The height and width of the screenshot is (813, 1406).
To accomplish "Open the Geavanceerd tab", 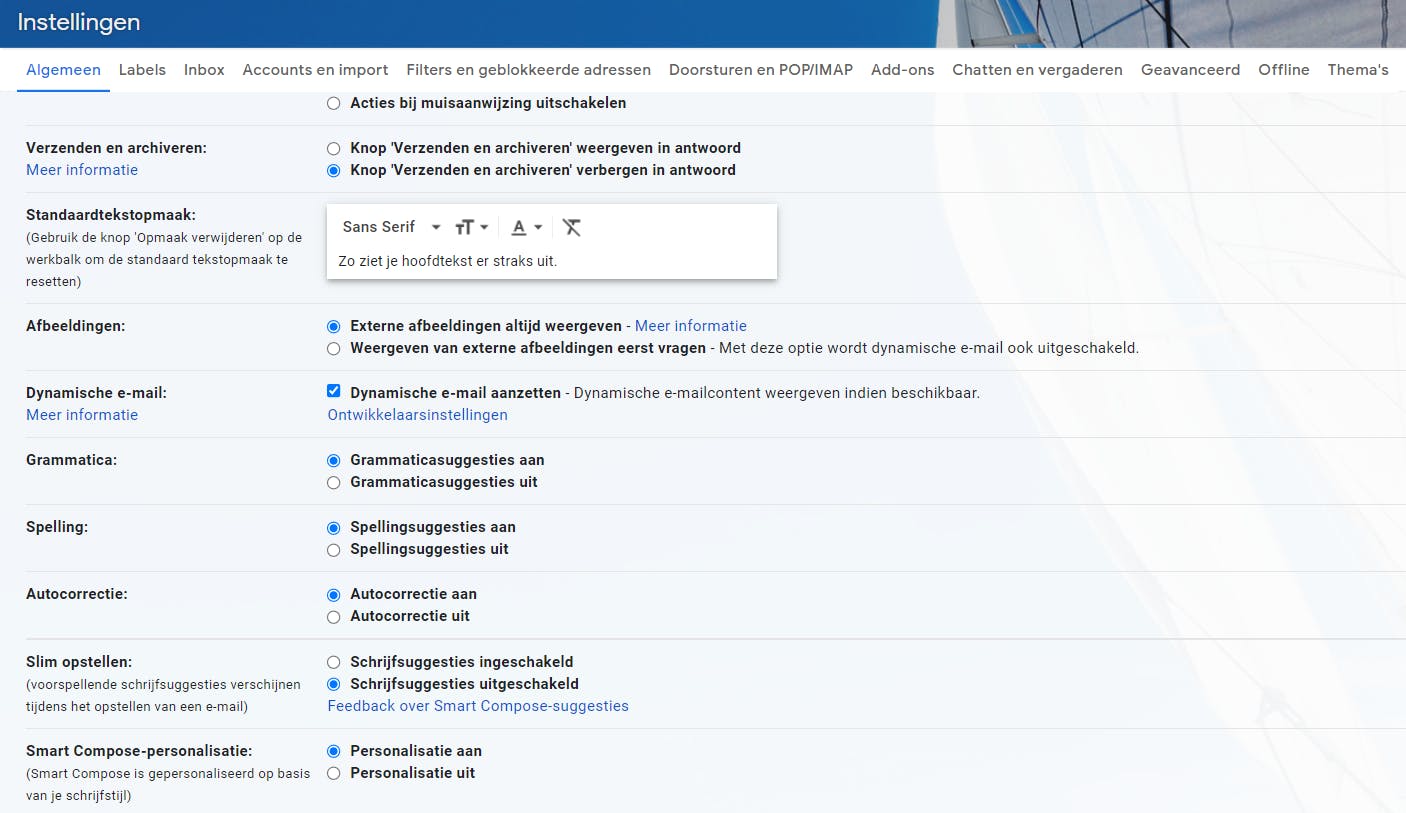I will pos(1190,70).
